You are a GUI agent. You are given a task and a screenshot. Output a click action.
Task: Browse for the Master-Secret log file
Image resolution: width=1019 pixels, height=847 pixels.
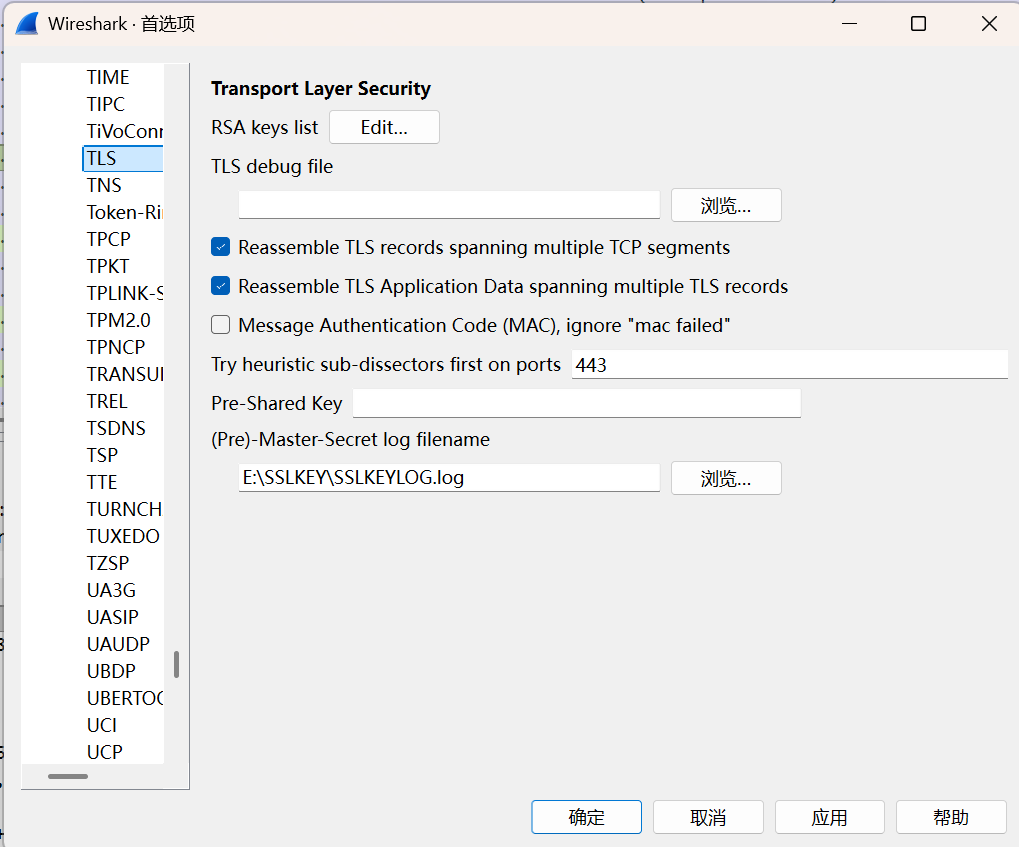click(726, 478)
